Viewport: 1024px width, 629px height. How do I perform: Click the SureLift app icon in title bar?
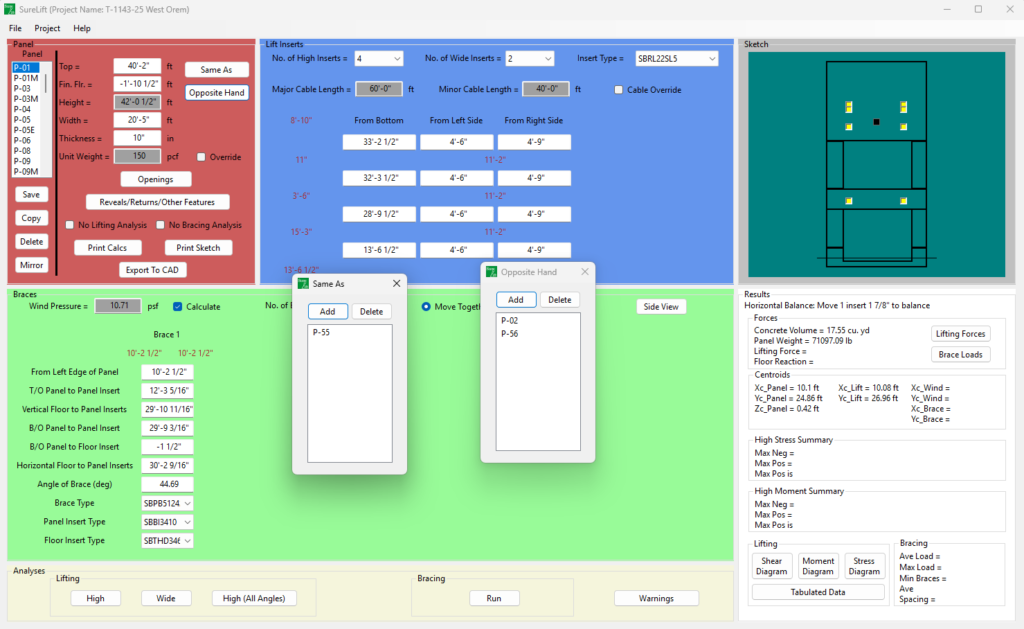(x=9, y=9)
